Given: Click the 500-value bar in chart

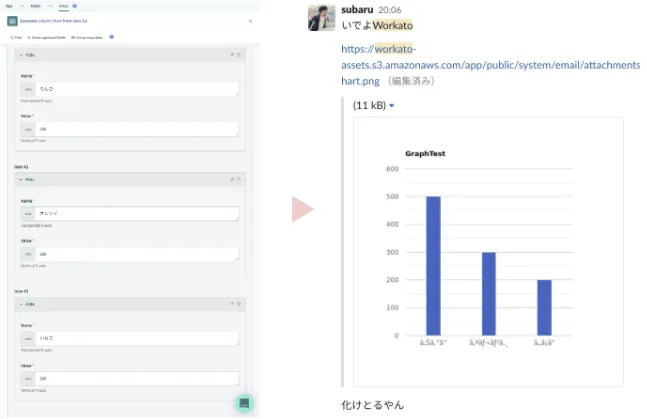Looking at the screenshot, I should pyautogui.click(x=433, y=266).
